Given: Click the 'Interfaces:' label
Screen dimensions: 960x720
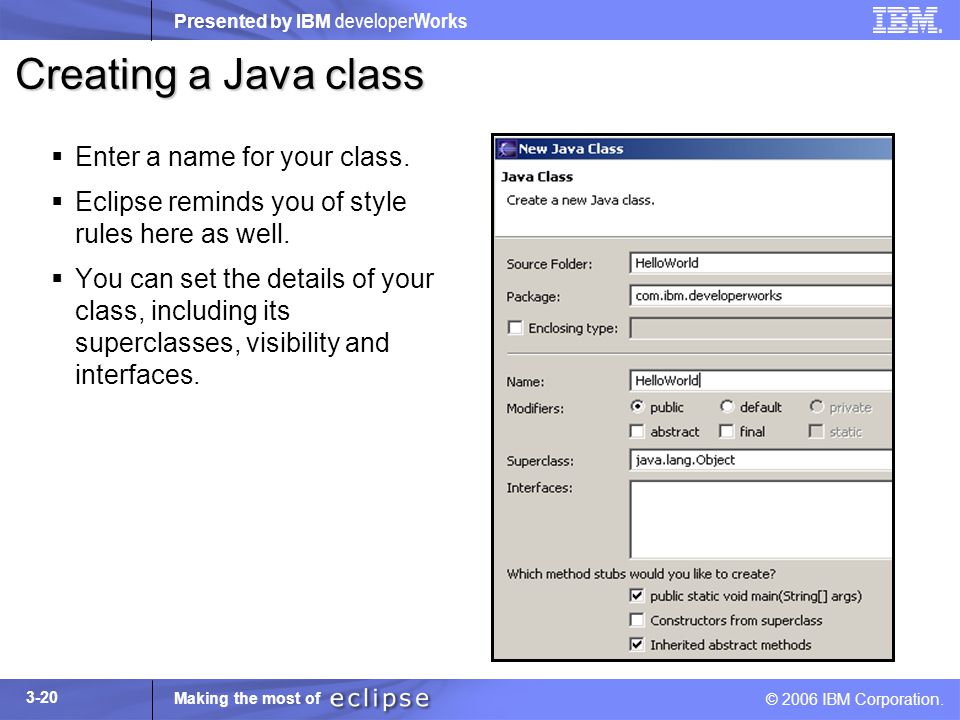Looking at the screenshot, I should (539, 488).
